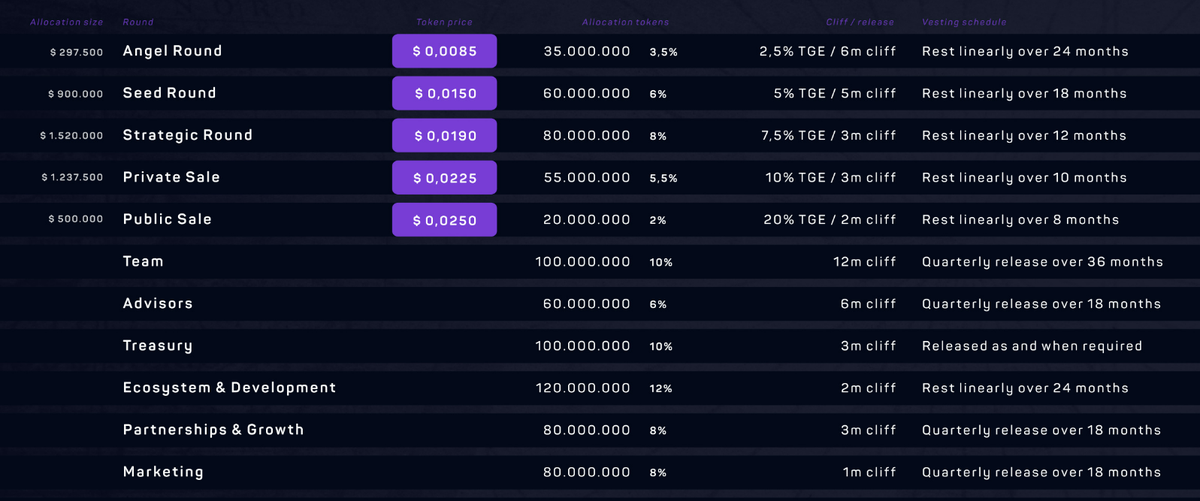
Task: Select the Marketing row label
Action: (x=163, y=472)
